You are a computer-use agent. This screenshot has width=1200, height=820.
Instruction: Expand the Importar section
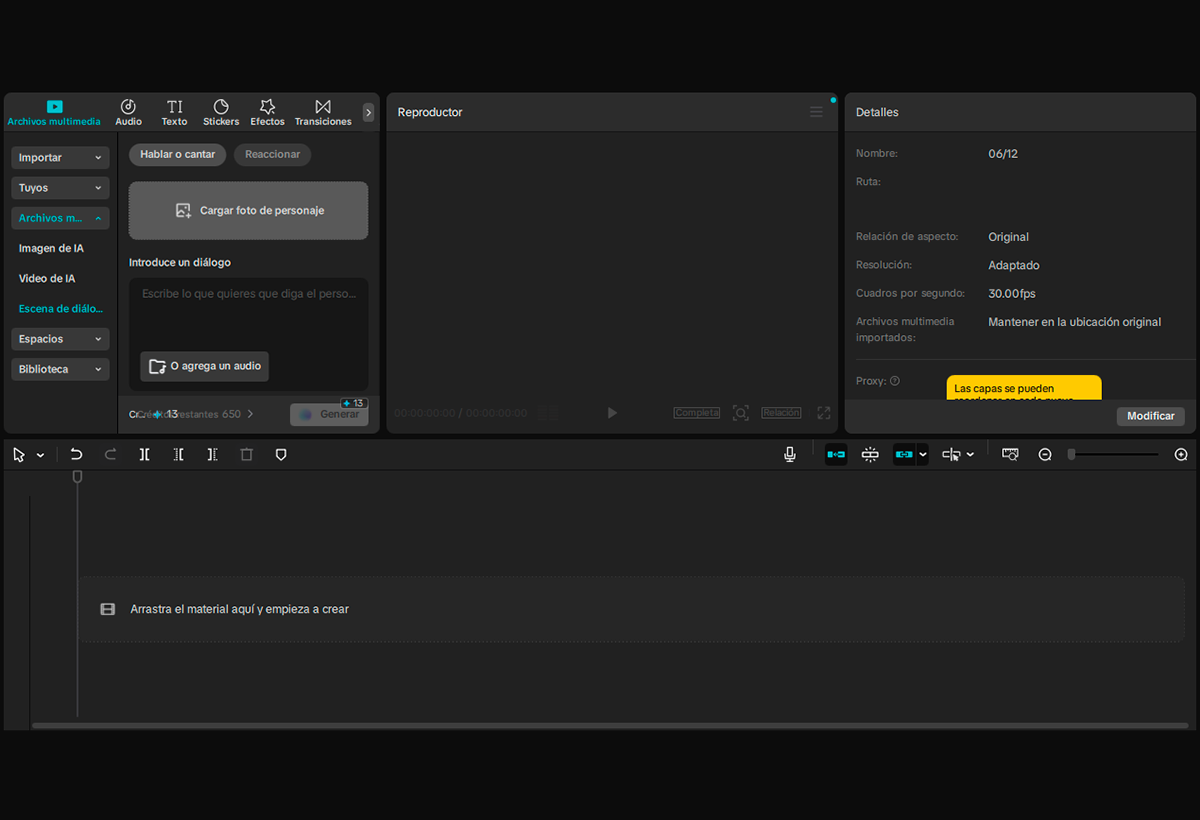click(x=60, y=158)
